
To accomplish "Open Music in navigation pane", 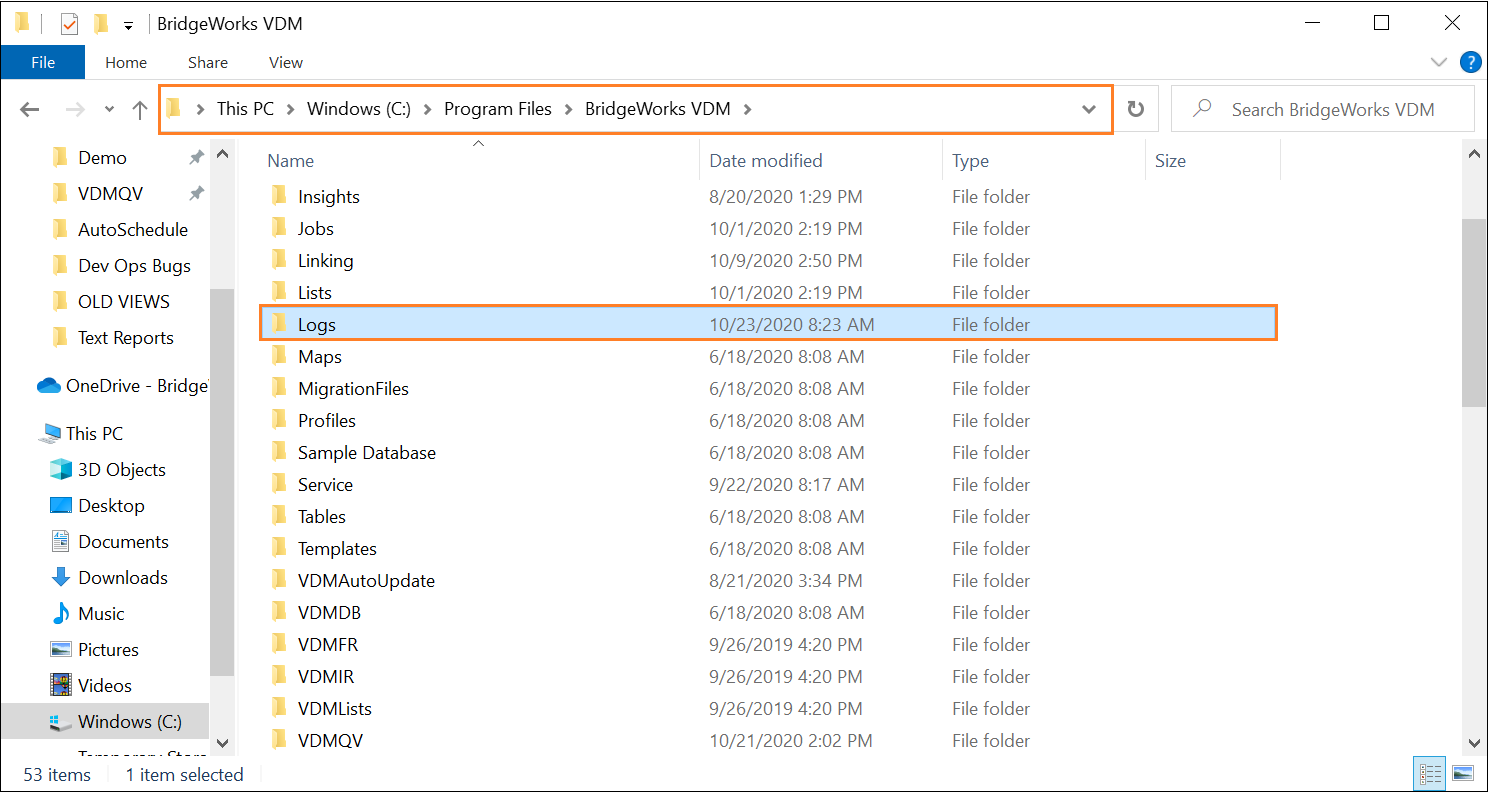I will point(101,614).
